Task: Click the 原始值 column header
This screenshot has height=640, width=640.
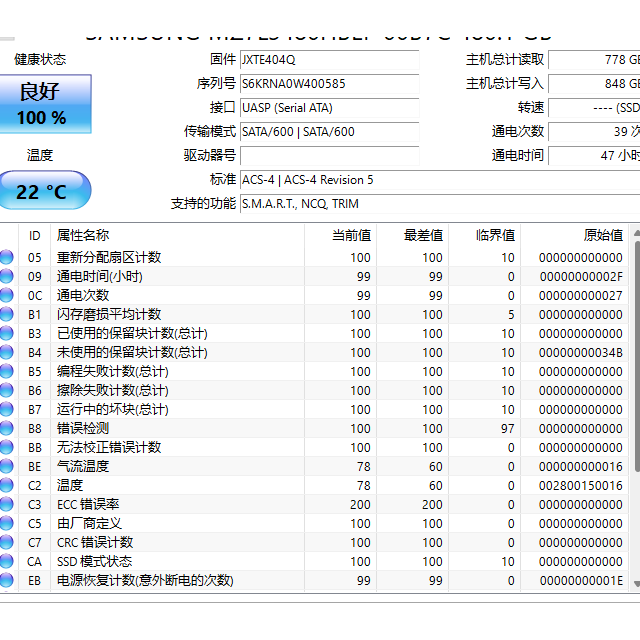Action: click(x=574, y=236)
